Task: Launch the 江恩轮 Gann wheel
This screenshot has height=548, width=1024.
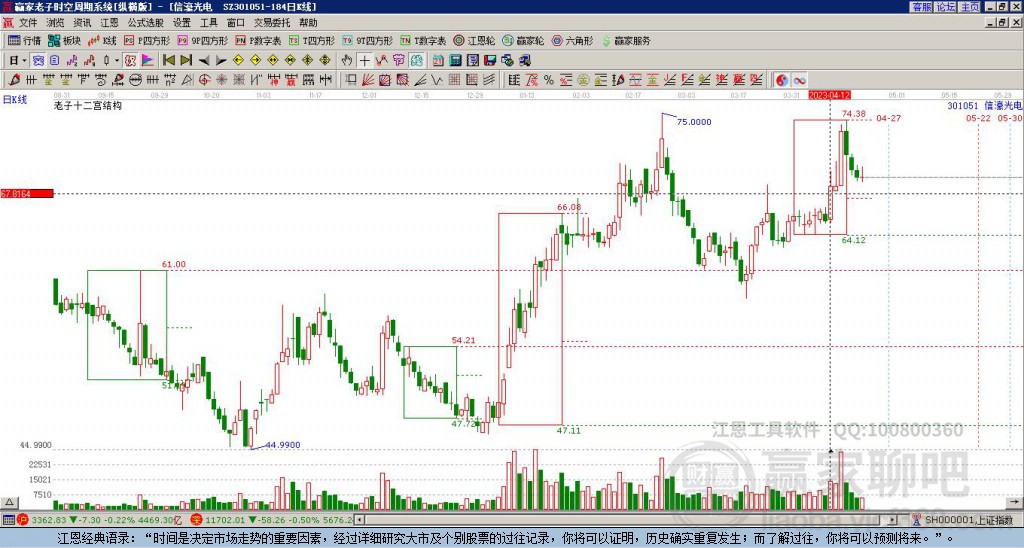Action: click(x=474, y=40)
